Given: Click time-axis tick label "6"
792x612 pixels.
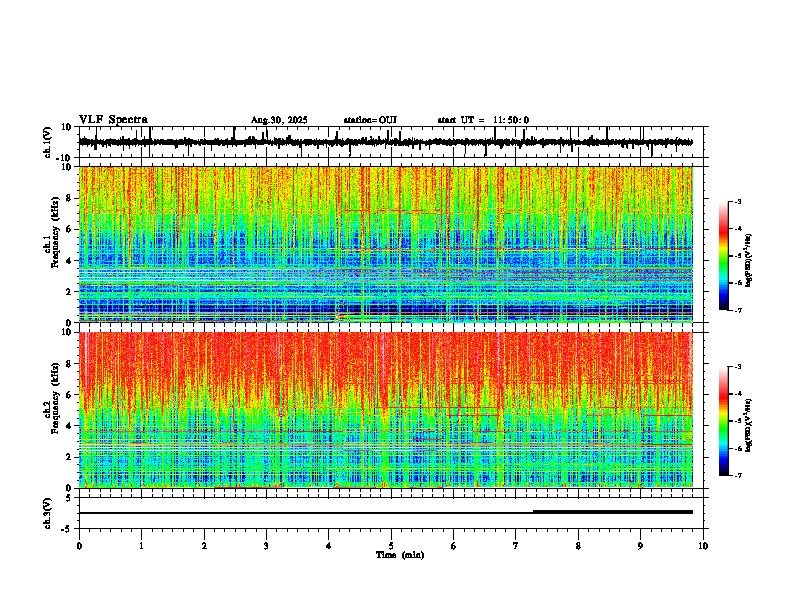Looking at the screenshot, I should [x=454, y=546].
